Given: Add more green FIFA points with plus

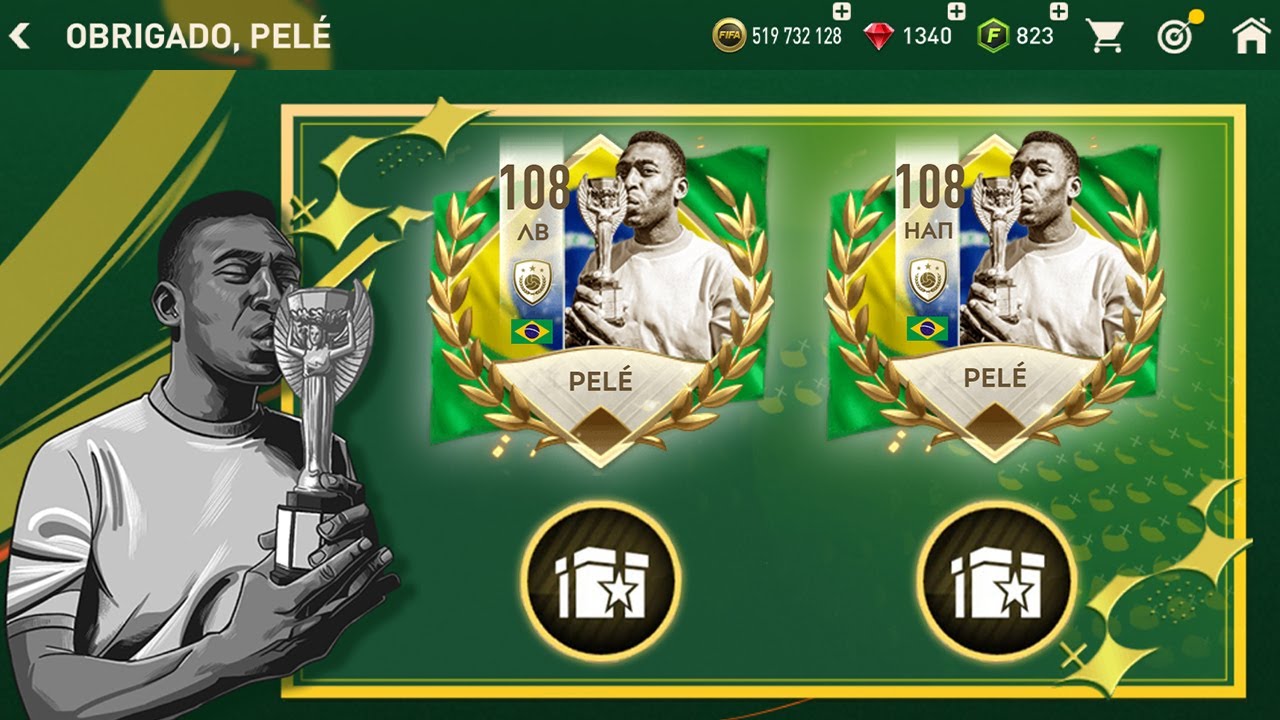Looking at the screenshot, I should pyautogui.click(x=1059, y=12).
